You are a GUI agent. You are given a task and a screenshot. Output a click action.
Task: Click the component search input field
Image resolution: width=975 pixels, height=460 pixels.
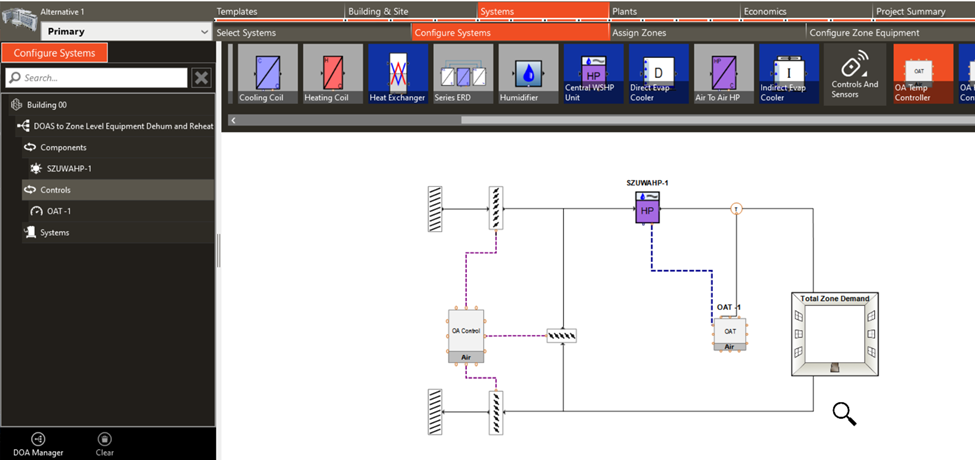(96, 78)
